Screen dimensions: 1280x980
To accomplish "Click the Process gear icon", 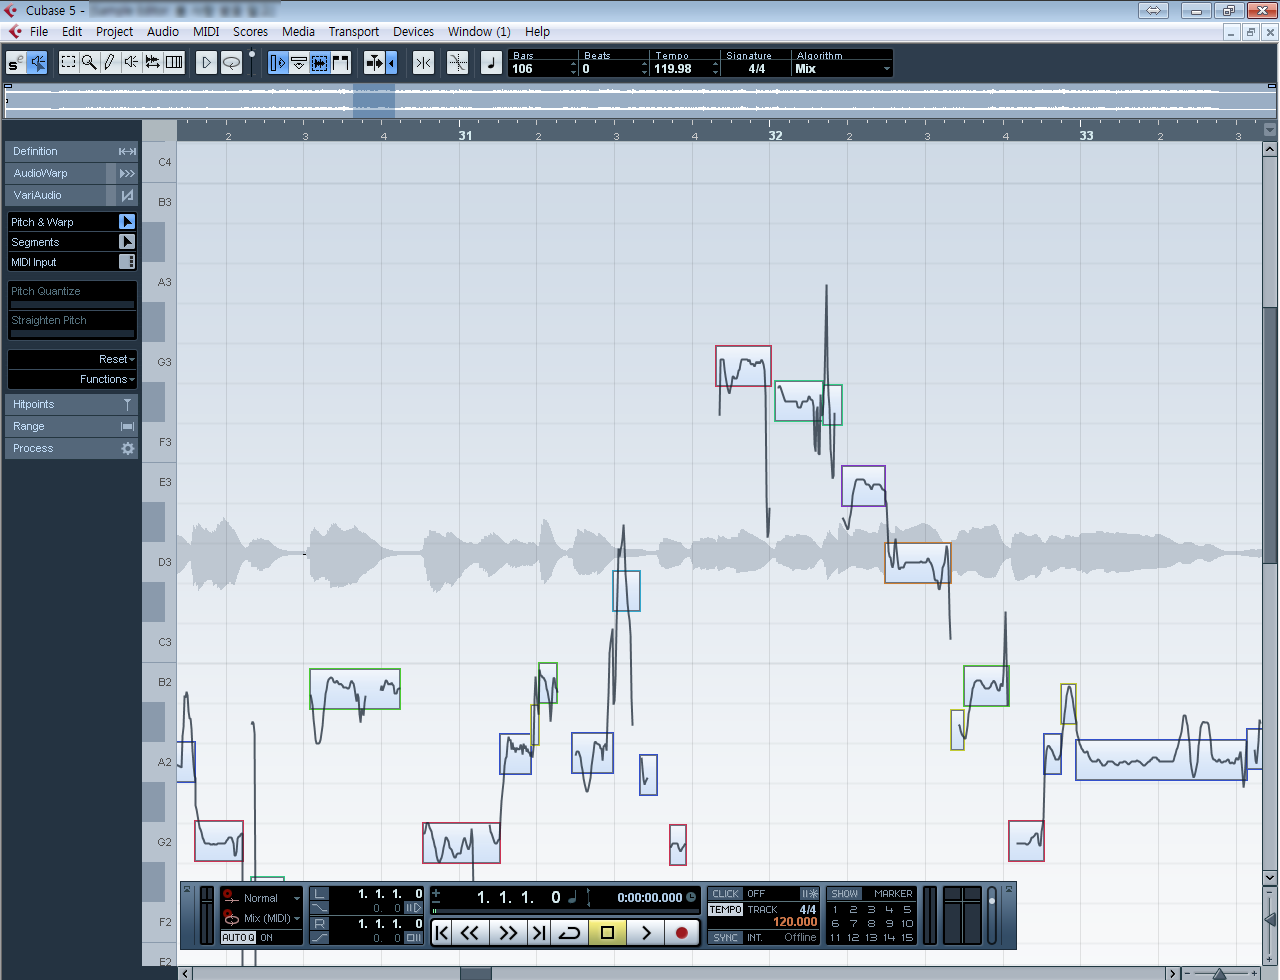I will [x=127, y=449].
